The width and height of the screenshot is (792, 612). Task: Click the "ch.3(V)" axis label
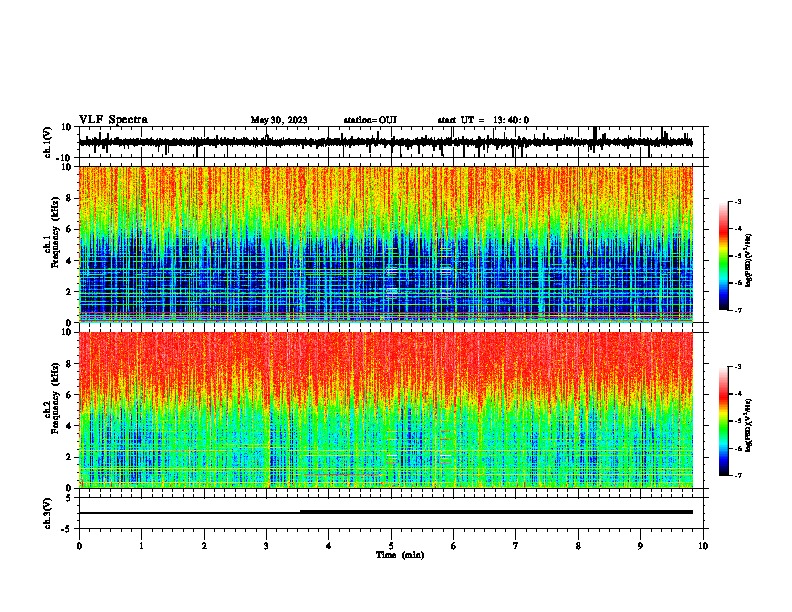[x=47, y=514]
